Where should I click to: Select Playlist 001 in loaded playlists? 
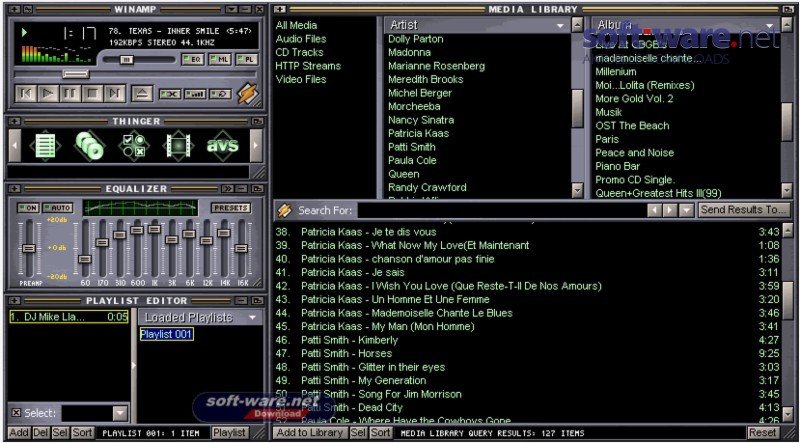coord(167,334)
